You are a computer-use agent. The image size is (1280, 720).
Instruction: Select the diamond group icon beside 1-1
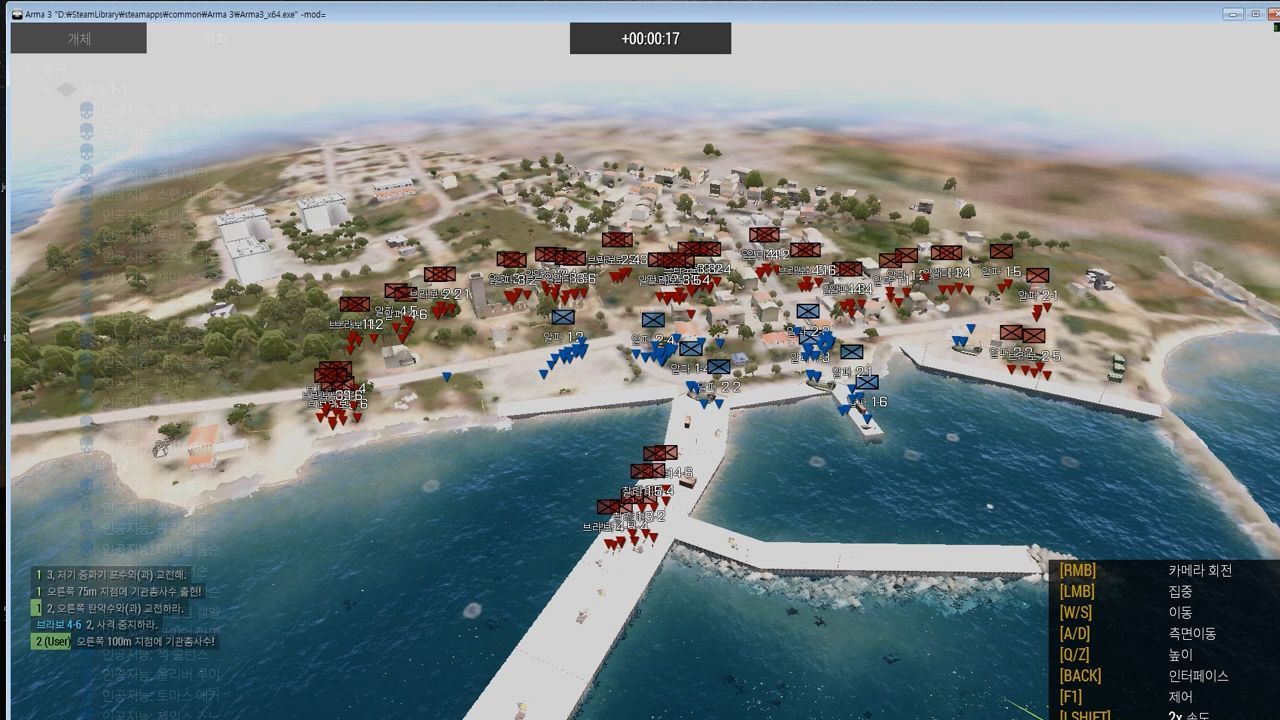66,89
